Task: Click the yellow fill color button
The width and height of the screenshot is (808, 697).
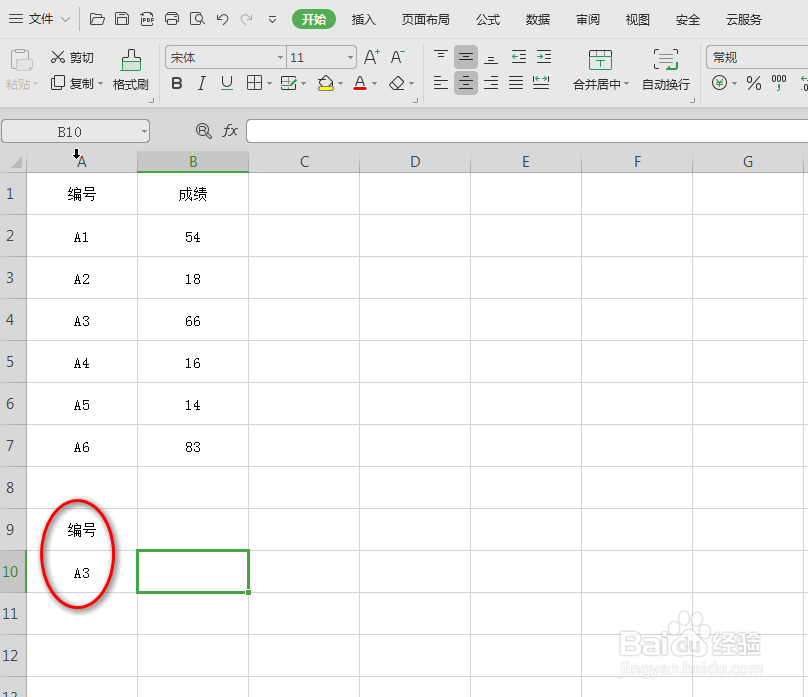Action: point(326,83)
